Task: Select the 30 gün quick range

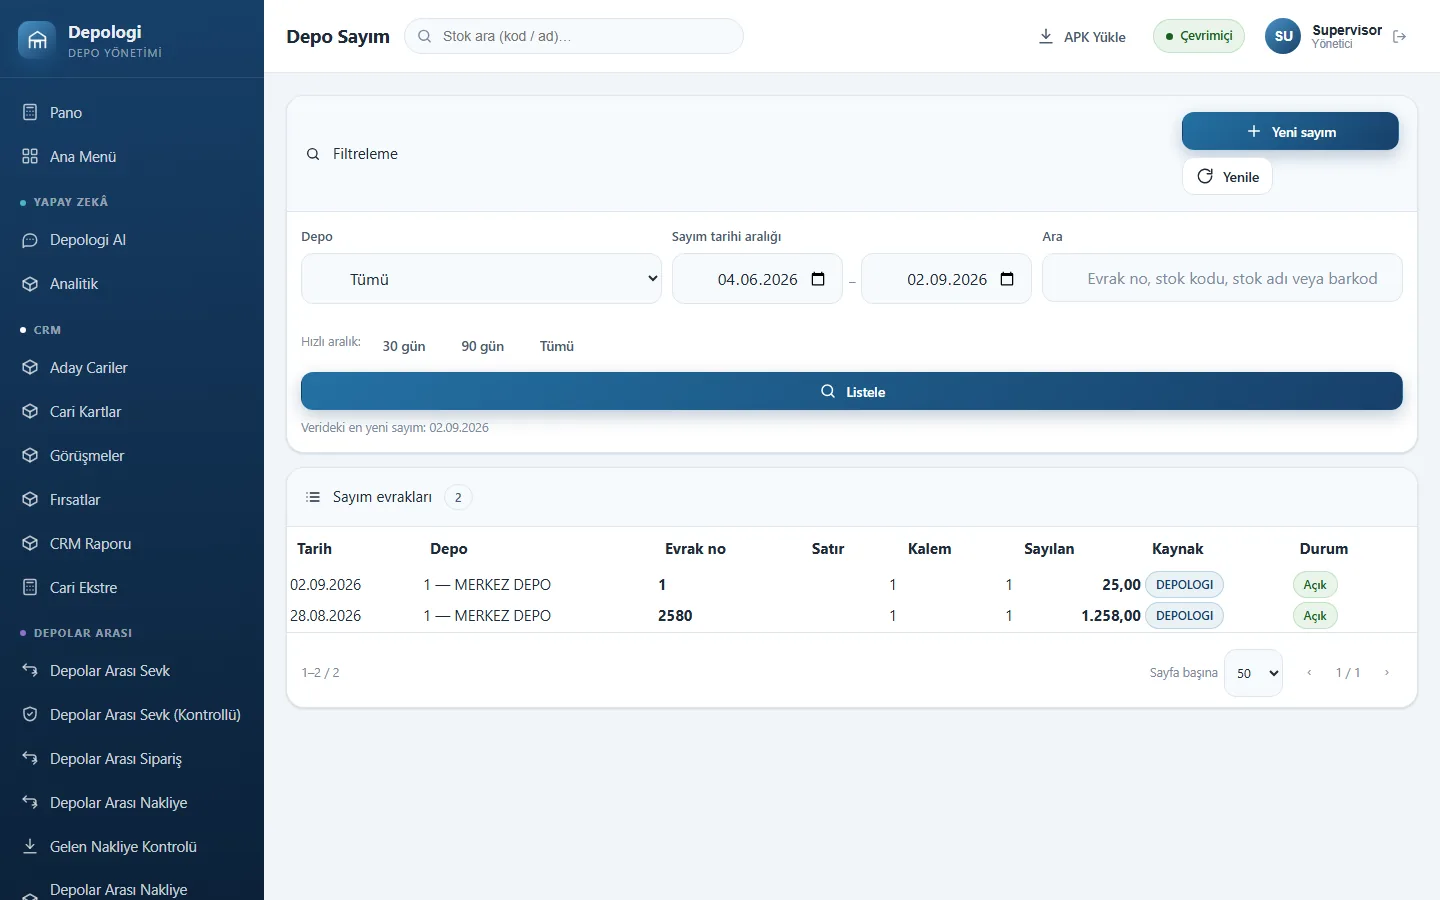Action: pyautogui.click(x=404, y=346)
